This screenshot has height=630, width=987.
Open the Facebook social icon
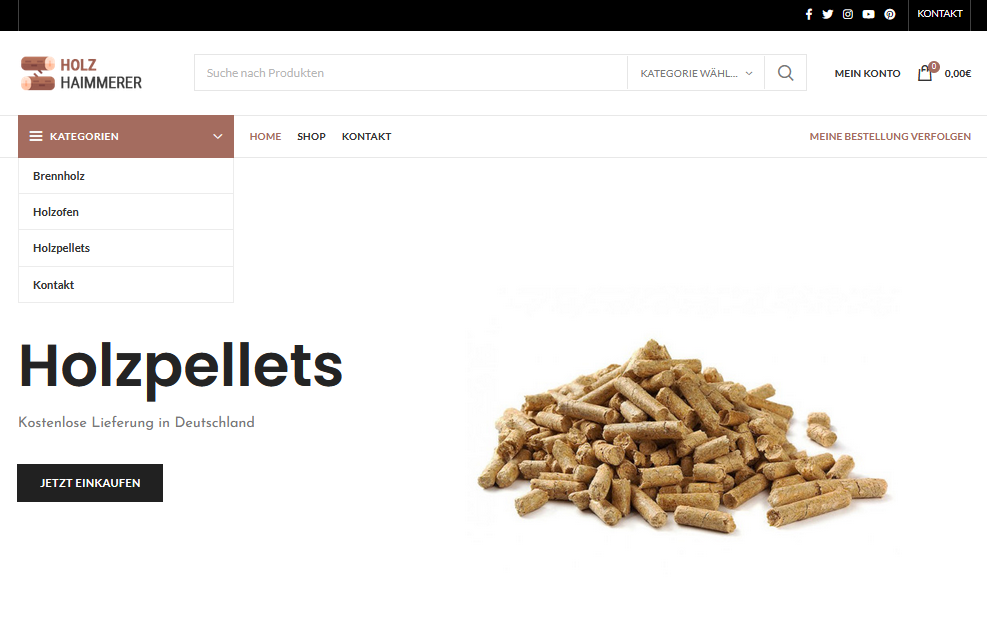(809, 14)
